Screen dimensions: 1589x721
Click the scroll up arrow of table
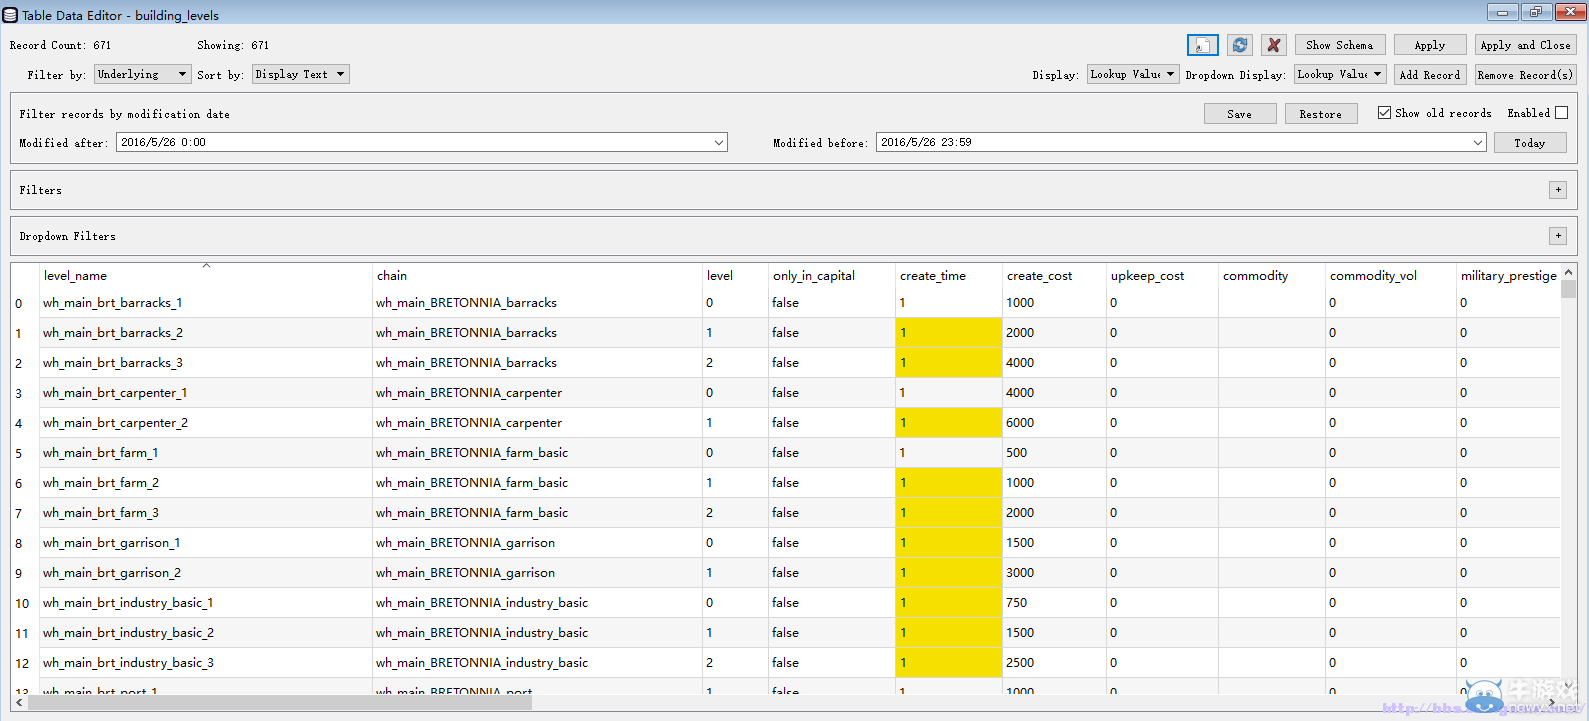pyautogui.click(x=1568, y=272)
